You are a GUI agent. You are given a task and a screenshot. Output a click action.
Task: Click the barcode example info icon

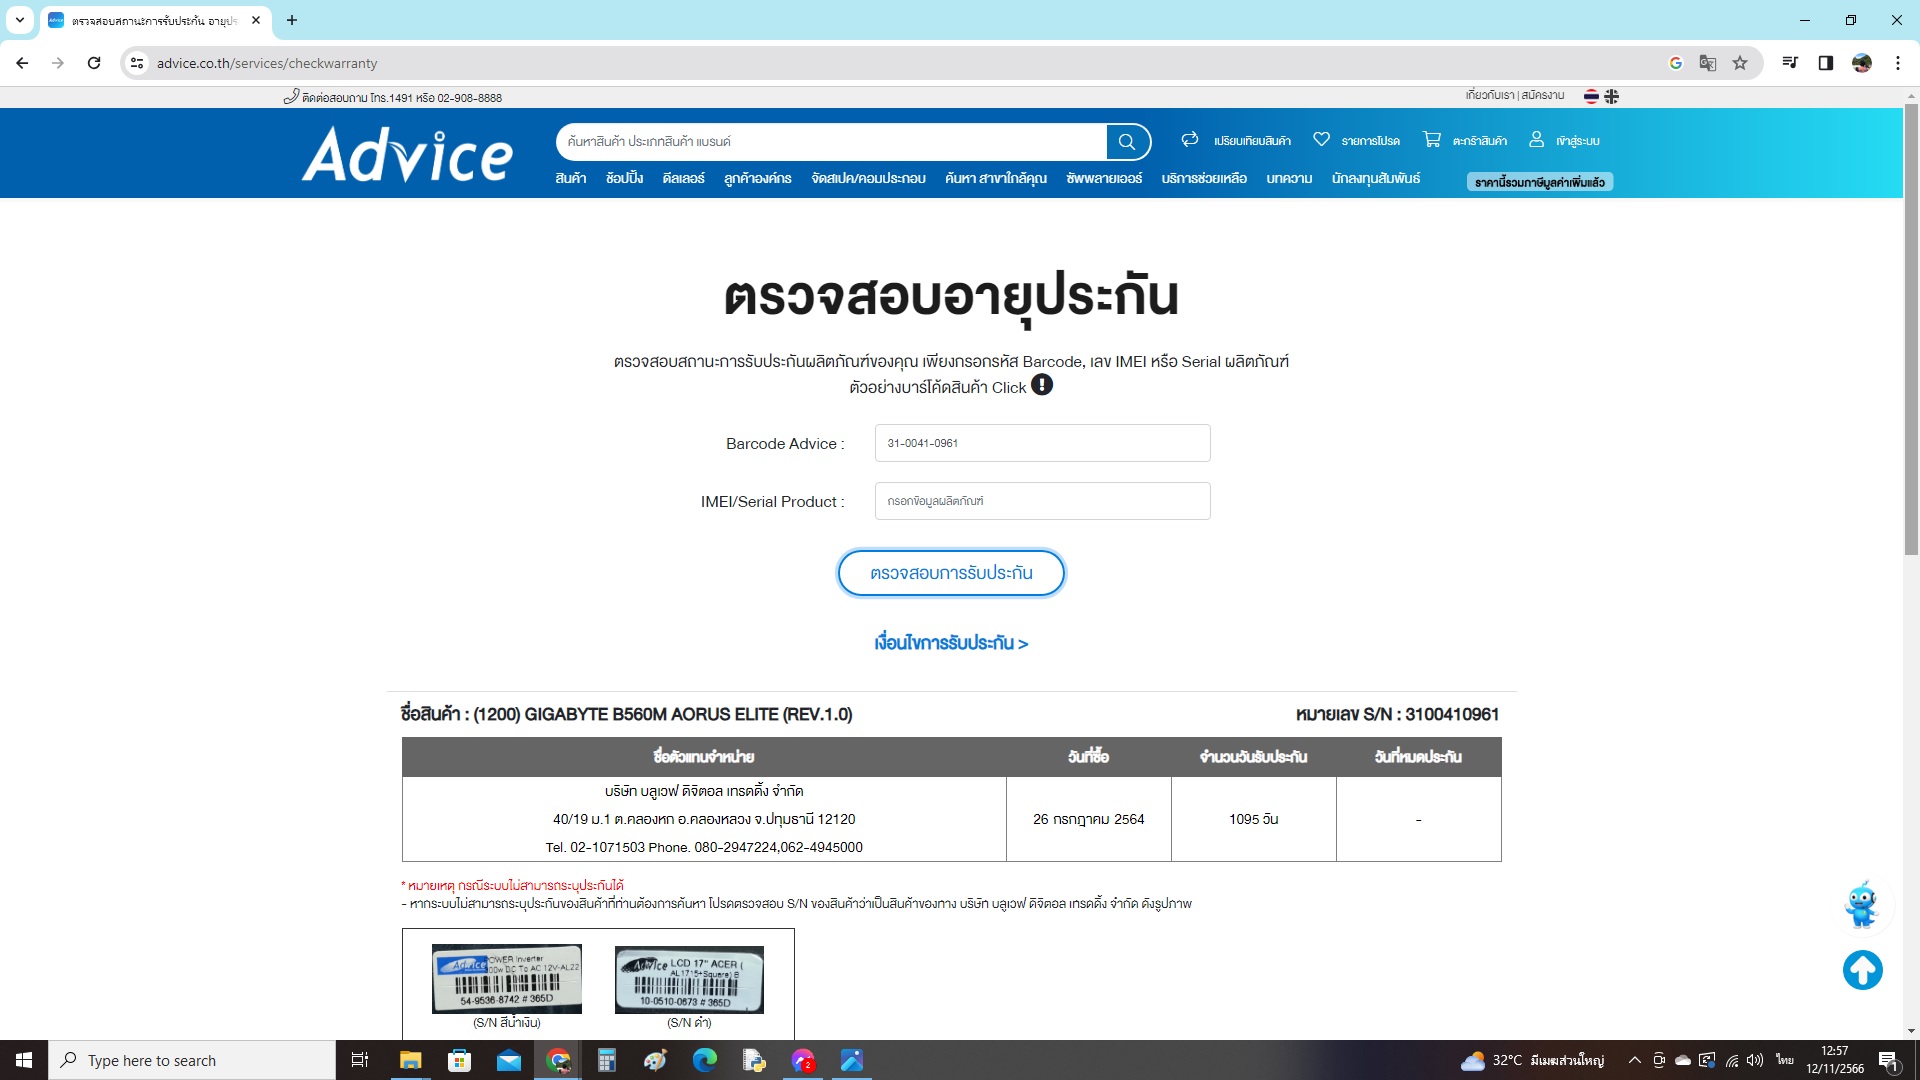1042,385
